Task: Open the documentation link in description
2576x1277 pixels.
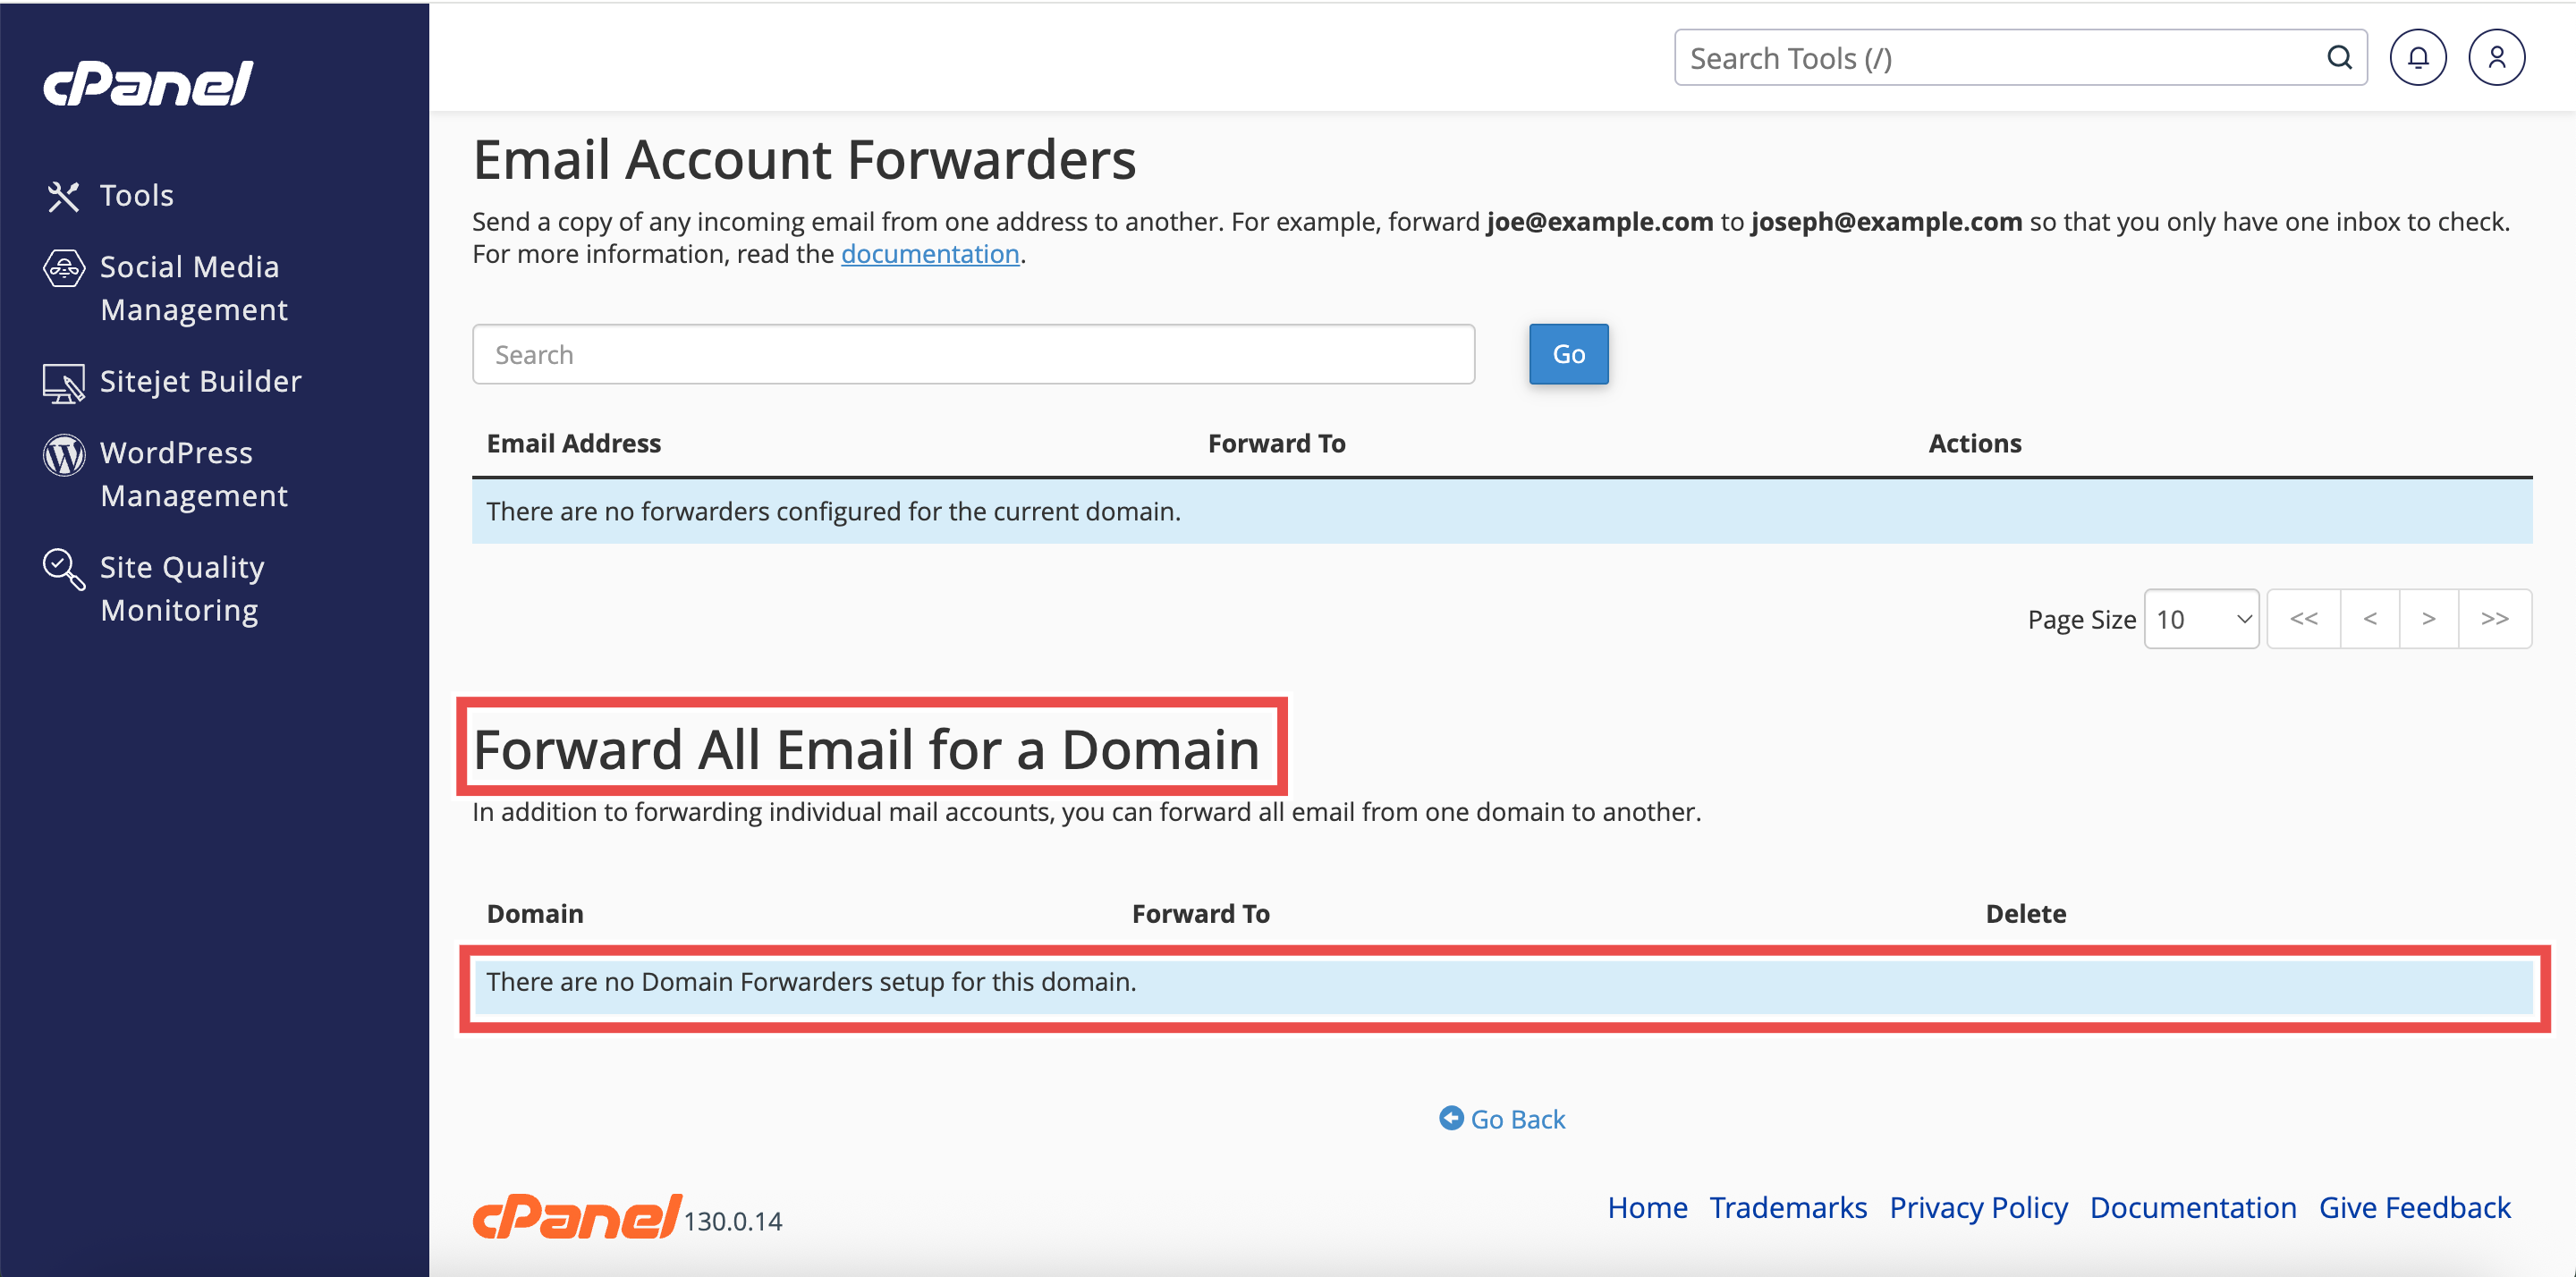Action: [929, 254]
